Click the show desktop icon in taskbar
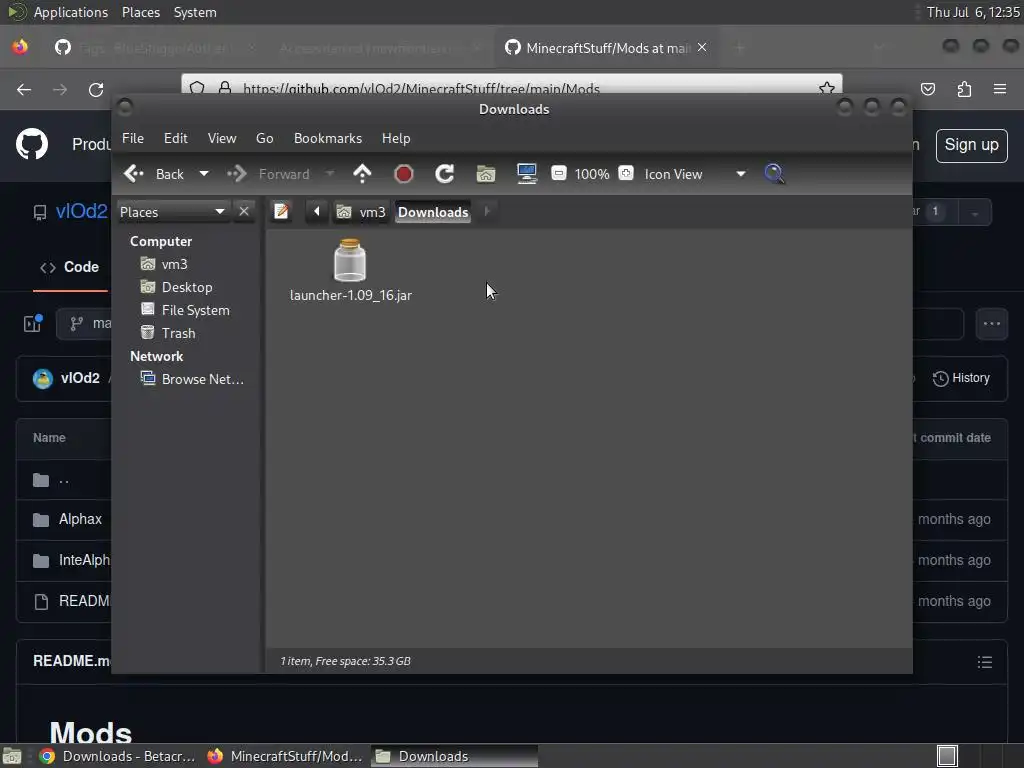 pyautogui.click(x=12, y=756)
